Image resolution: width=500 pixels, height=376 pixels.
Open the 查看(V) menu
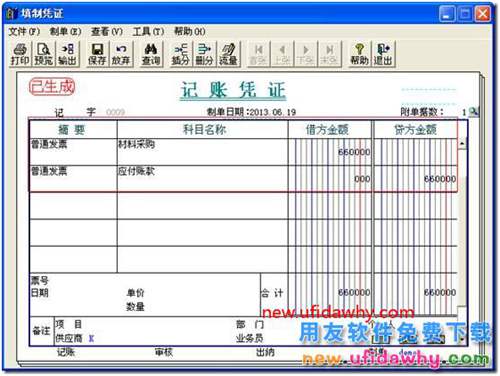click(107, 31)
